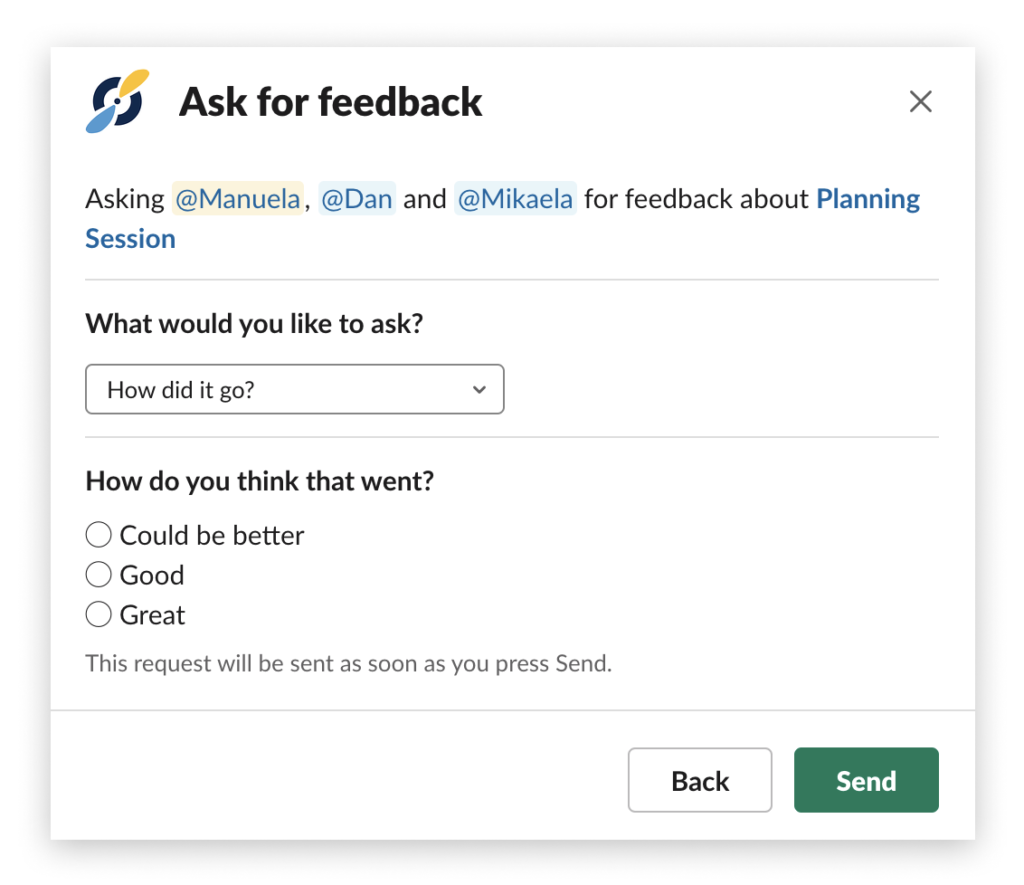Click the 'Ask for feedback' dialog title
Screen dimensions: 1024x885
[x=330, y=102]
